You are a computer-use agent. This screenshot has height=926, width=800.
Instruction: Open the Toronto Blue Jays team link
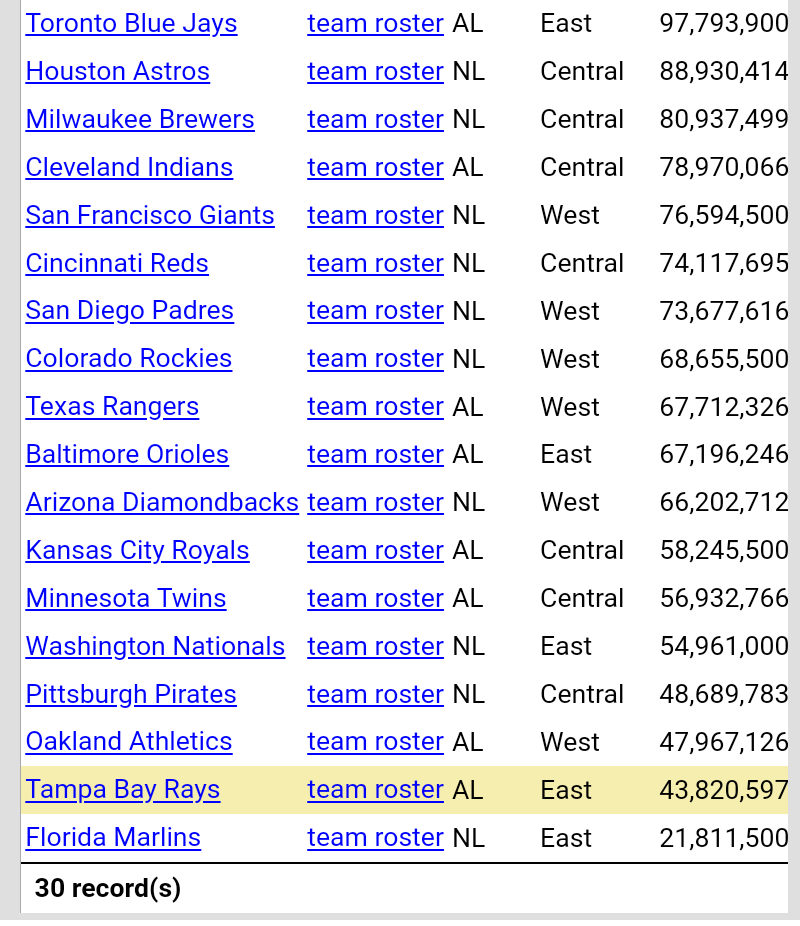[131, 23]
